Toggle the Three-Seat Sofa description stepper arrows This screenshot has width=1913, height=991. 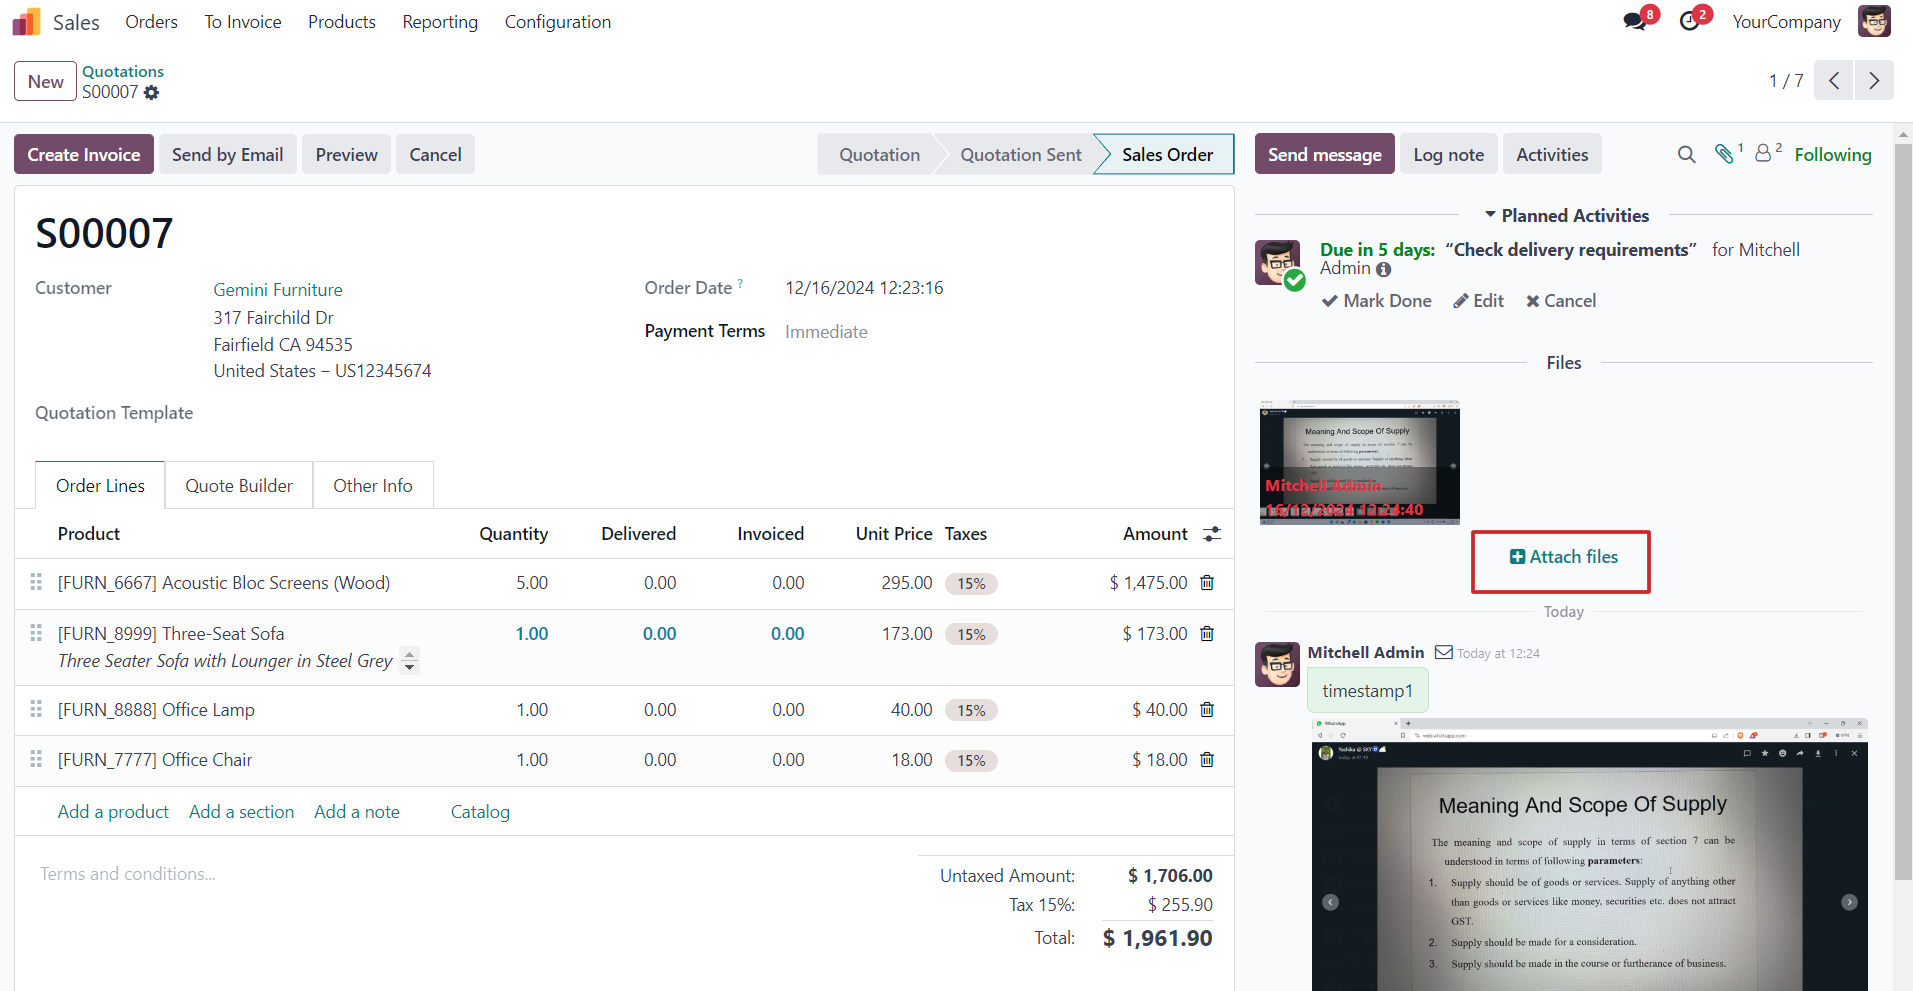[409, 660]
